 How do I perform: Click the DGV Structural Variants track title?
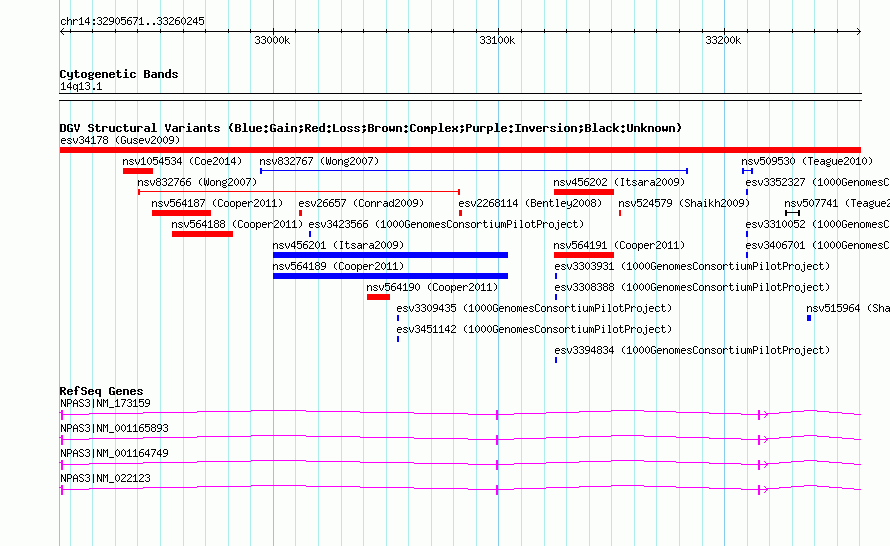[371, 128]
